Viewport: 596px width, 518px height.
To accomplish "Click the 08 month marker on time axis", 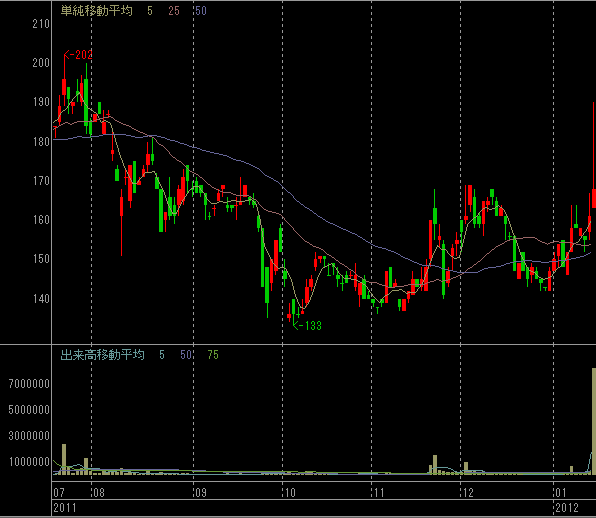I will (x=98, y=493).
